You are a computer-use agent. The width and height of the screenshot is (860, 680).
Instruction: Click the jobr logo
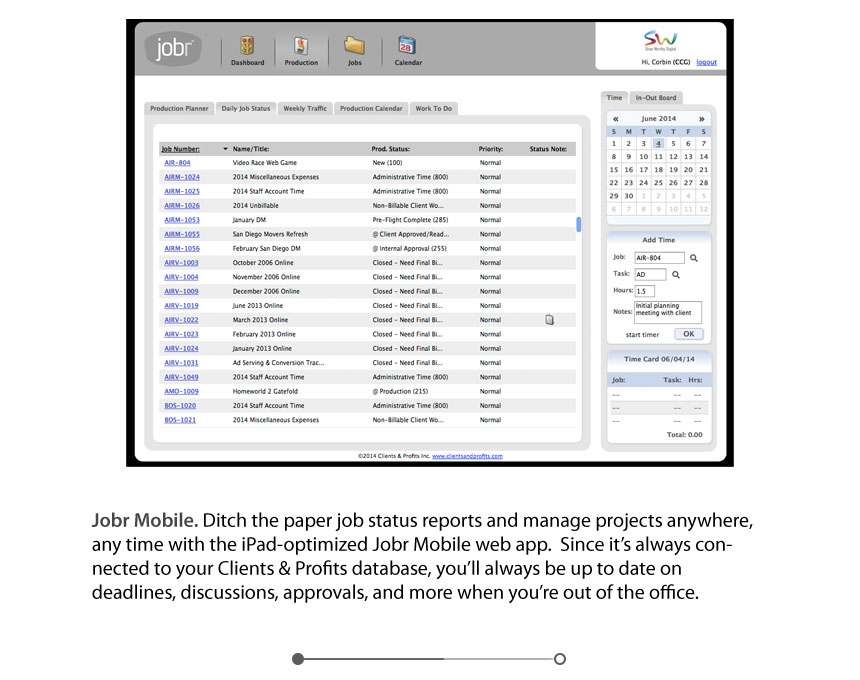click(x=173, y=49)
